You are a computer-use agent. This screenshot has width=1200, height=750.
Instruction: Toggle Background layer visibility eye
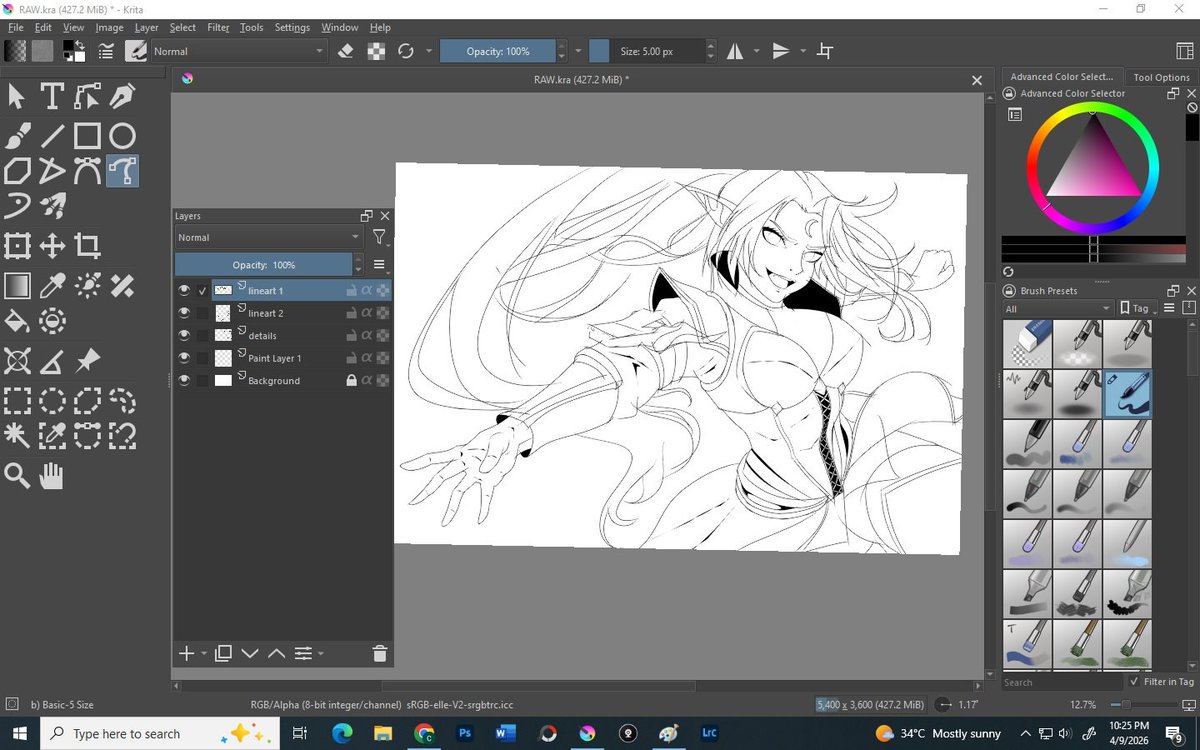pyautogui.click(x=184, y=381)
